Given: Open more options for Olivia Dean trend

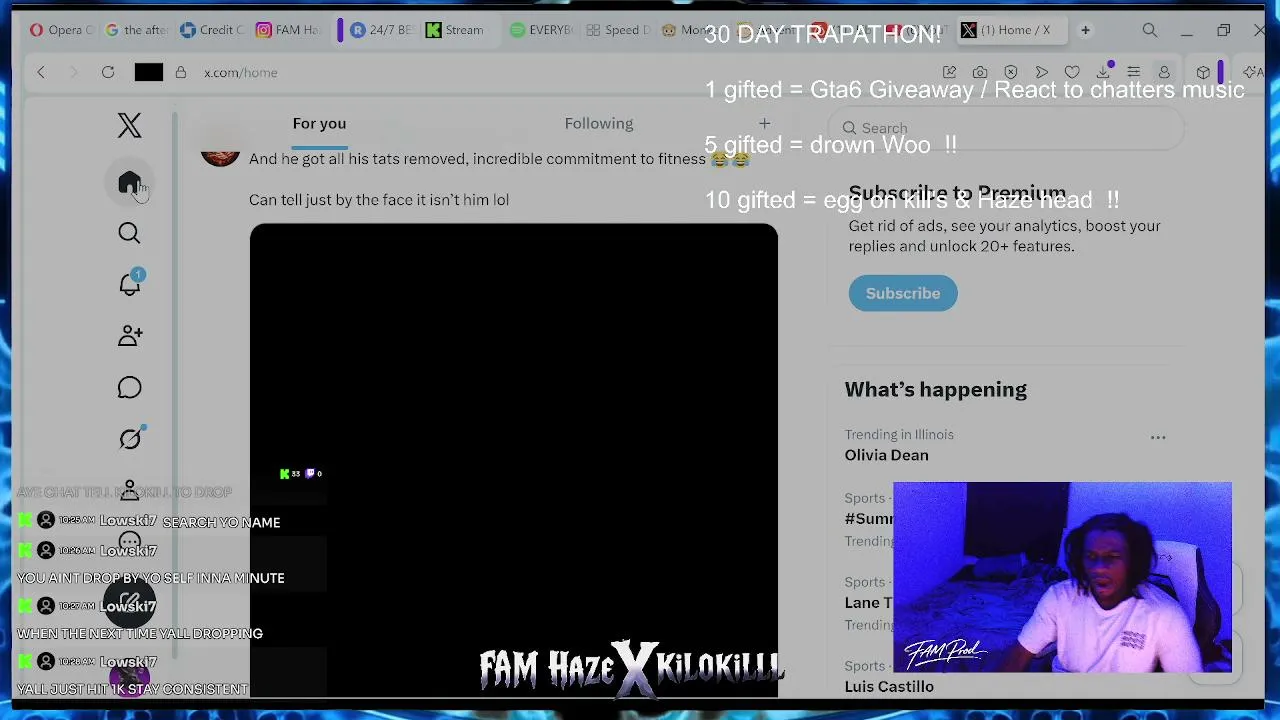Looking at the screenshot, I should pos(1158,437).
